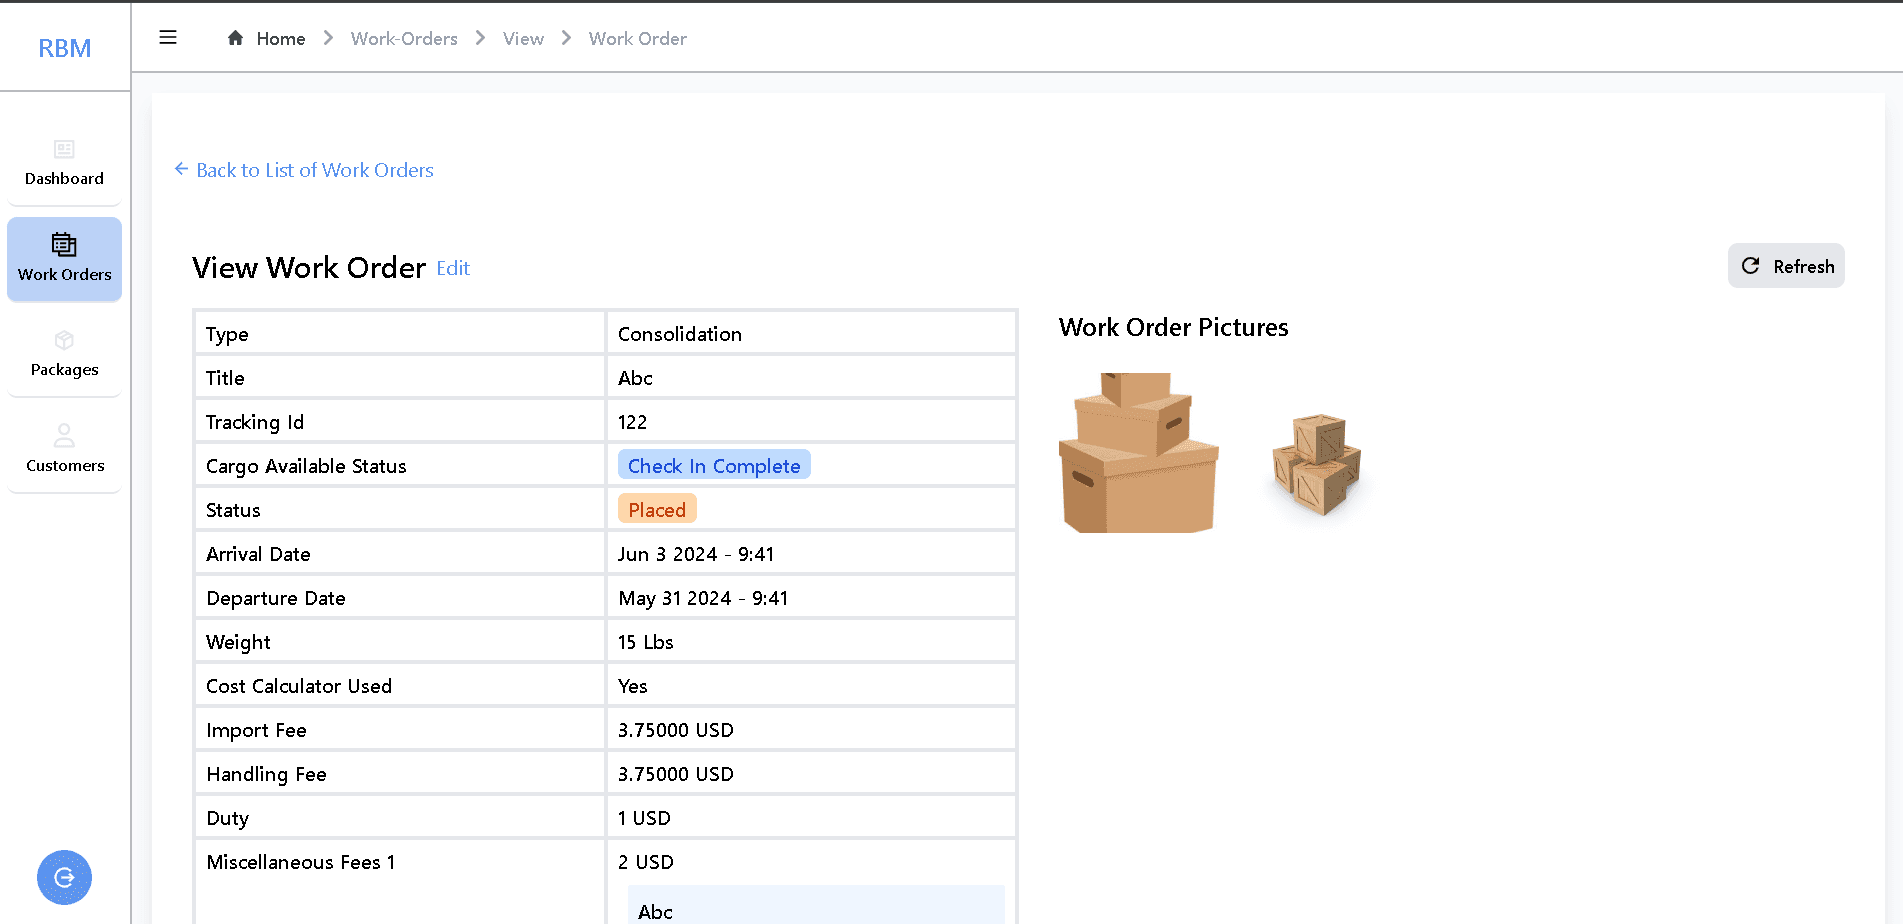Screen dimensions: 1903x924
Task: Go to Customers in the sidebar
Action: (x=64, y=450)
